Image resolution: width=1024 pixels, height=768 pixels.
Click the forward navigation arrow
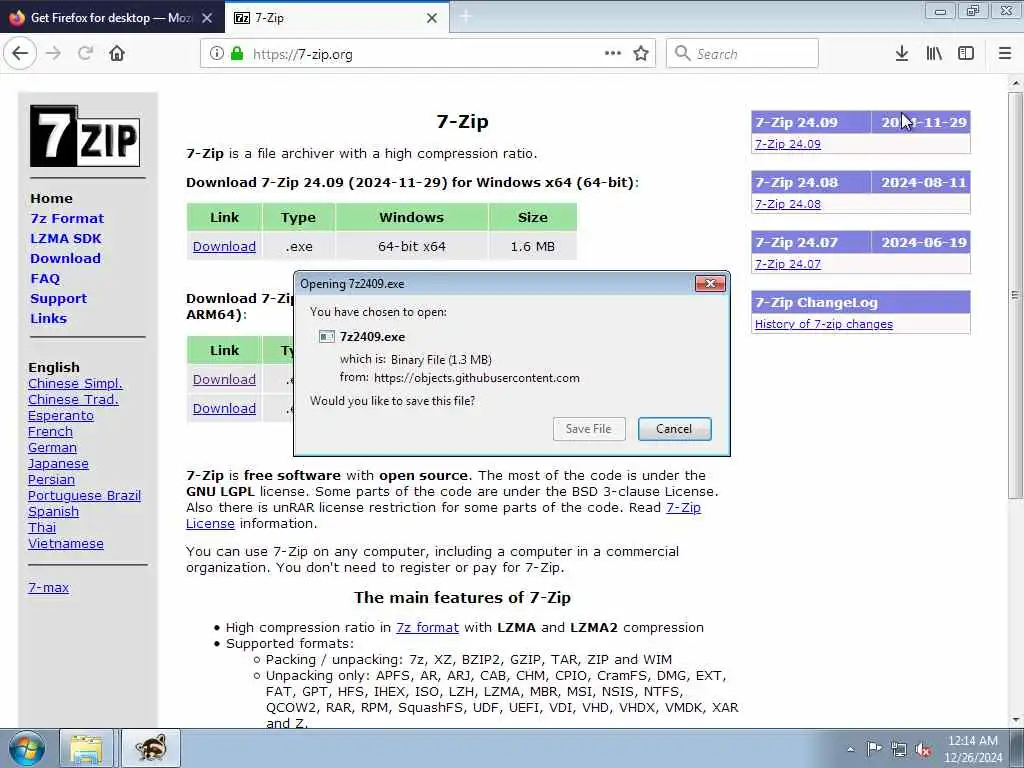pos(54,54)
